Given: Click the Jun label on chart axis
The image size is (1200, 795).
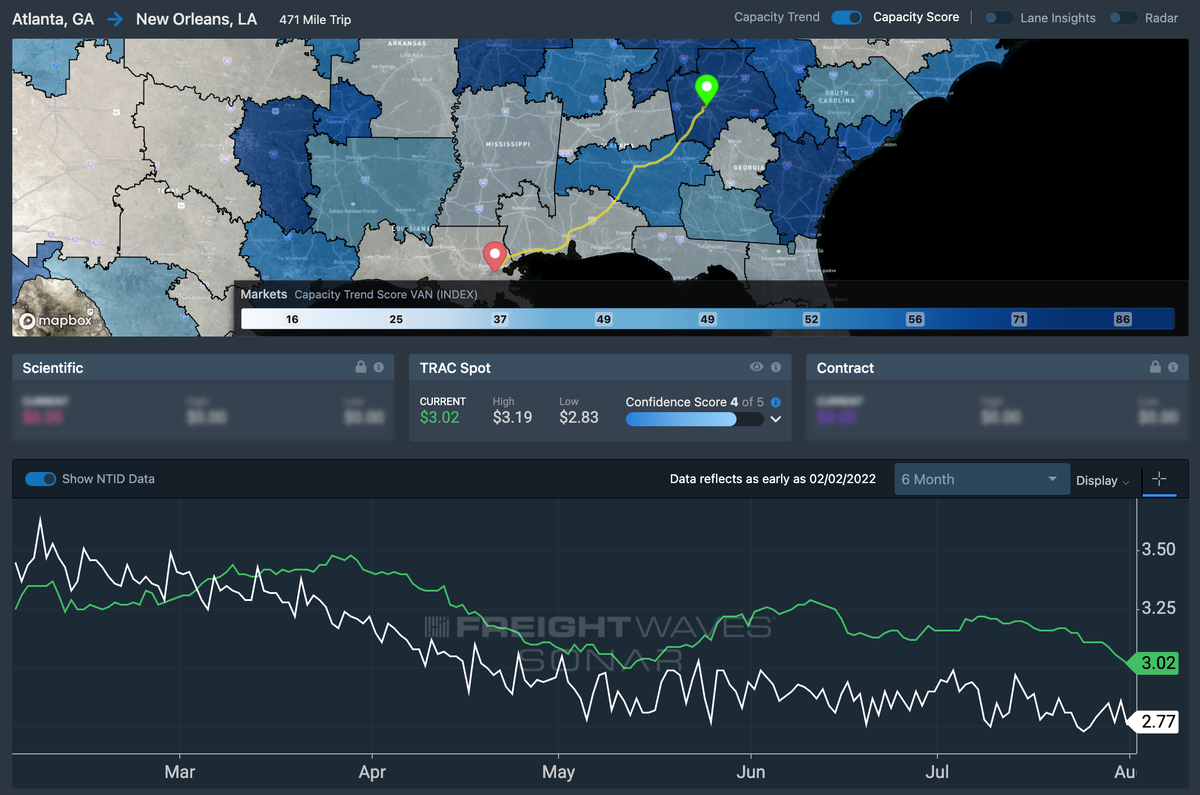Looking at the screenshot, I should [x=750, y=772].
